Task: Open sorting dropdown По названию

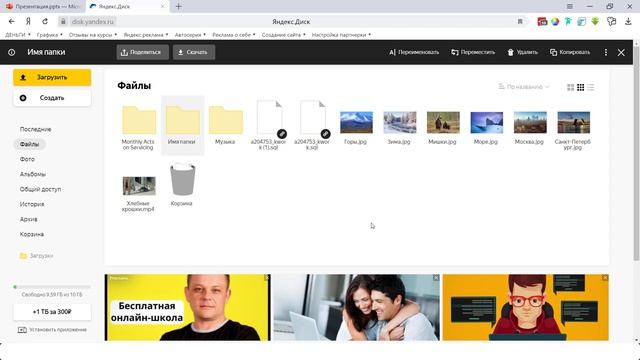Action: click(x=524, y=87)
